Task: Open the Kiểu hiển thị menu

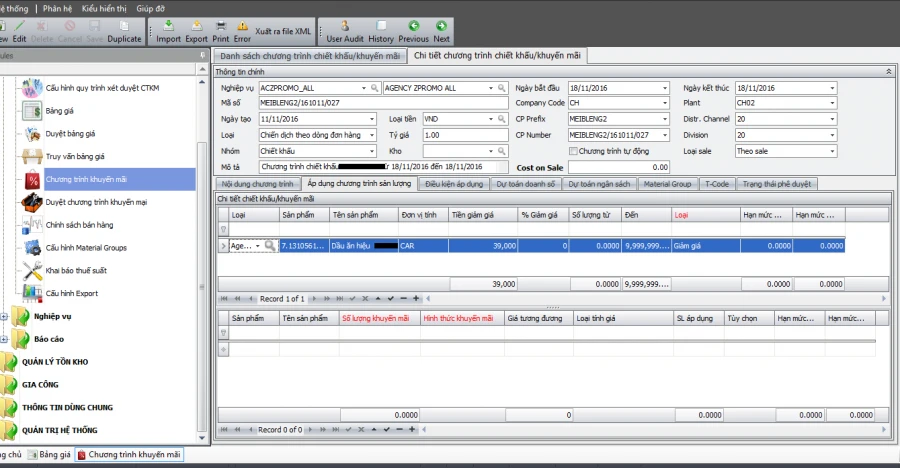Action: pos(104,9)
